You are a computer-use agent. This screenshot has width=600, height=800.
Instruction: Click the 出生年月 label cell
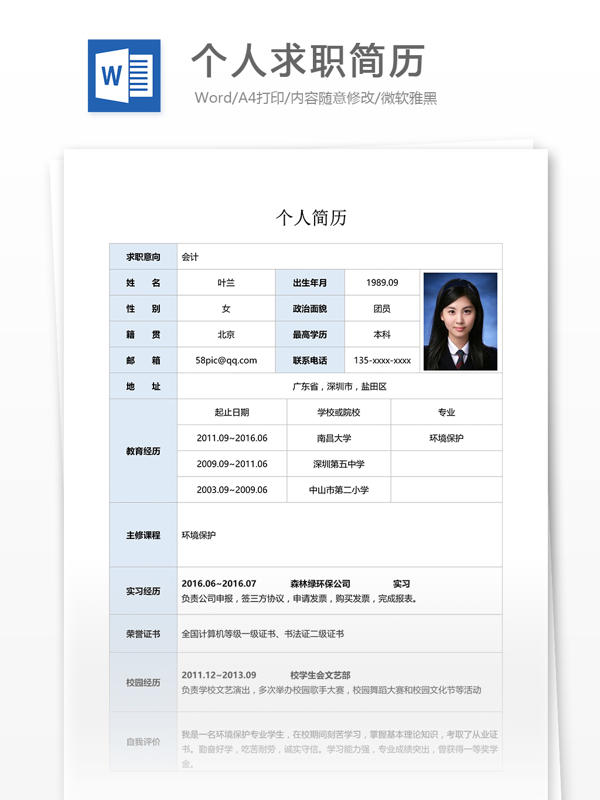[310, 283]
